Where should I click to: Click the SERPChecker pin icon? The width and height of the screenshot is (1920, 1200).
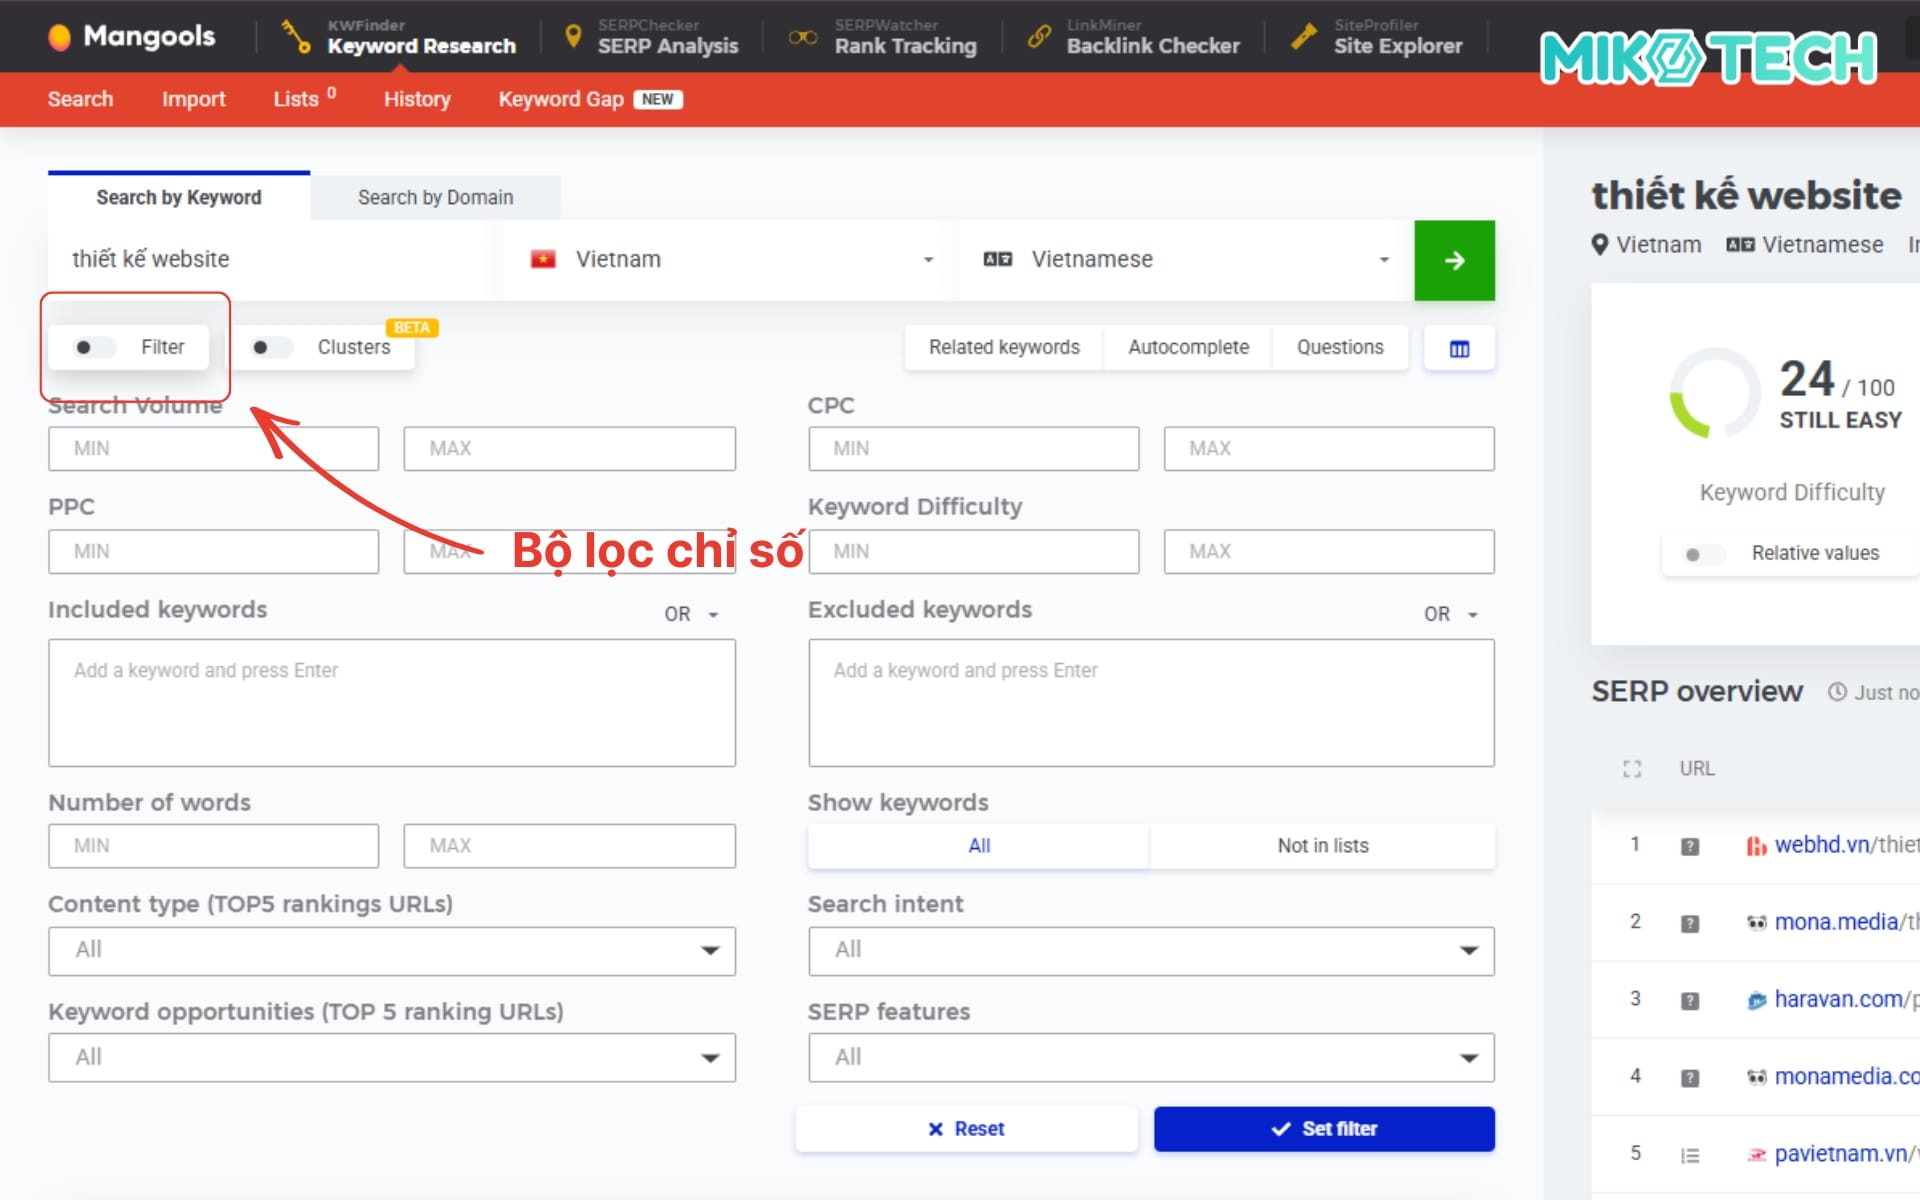(573, 37)
